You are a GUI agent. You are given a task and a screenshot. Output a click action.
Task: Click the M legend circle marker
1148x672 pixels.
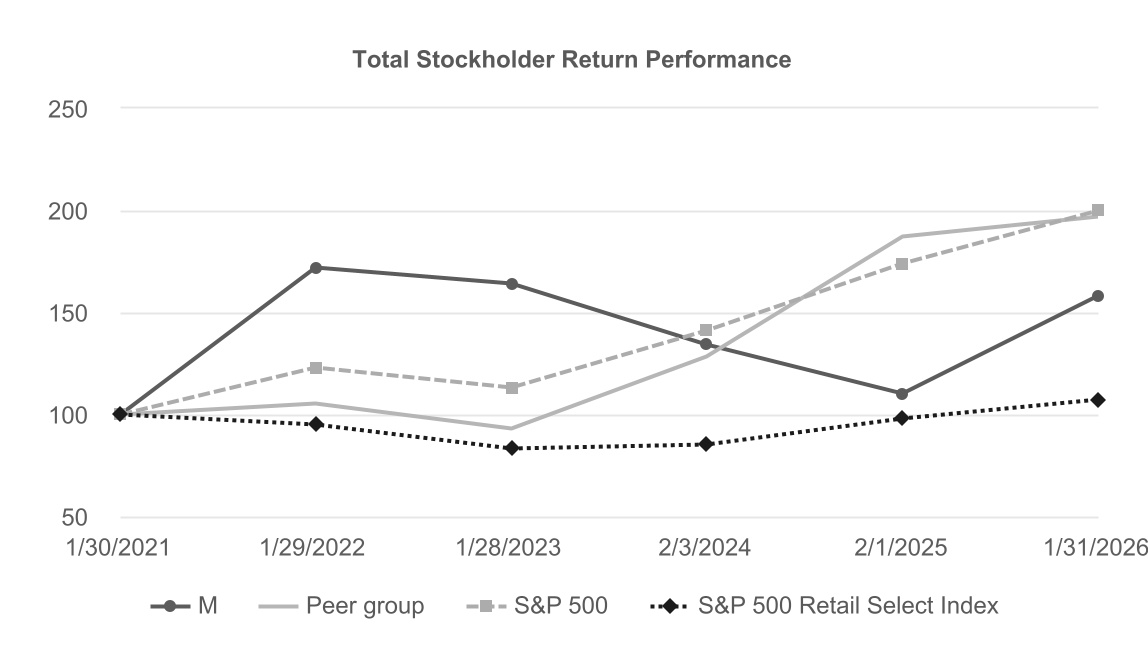coord(170,606)
